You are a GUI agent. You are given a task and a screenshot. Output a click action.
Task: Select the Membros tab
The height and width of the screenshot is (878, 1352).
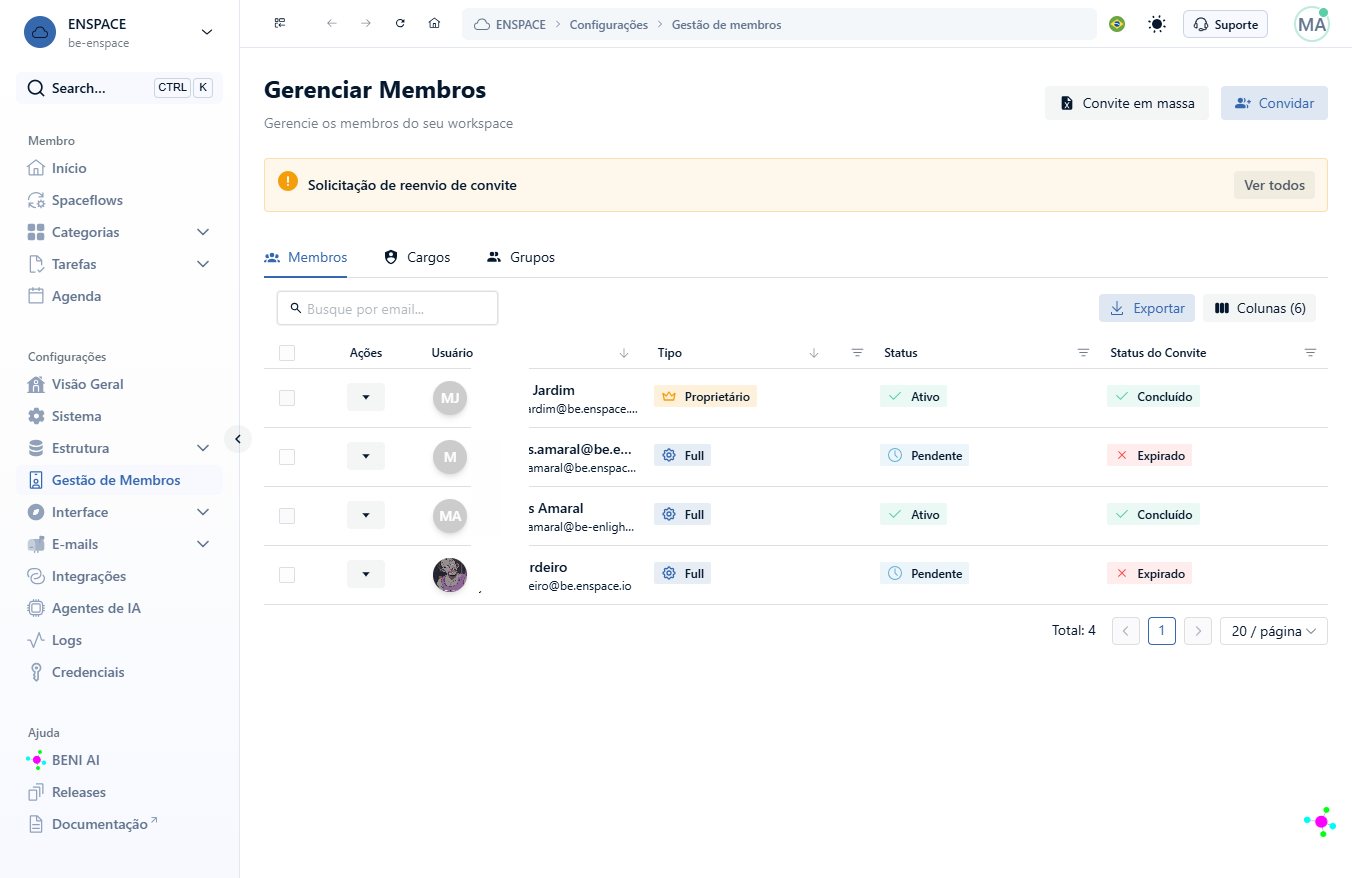306,257
